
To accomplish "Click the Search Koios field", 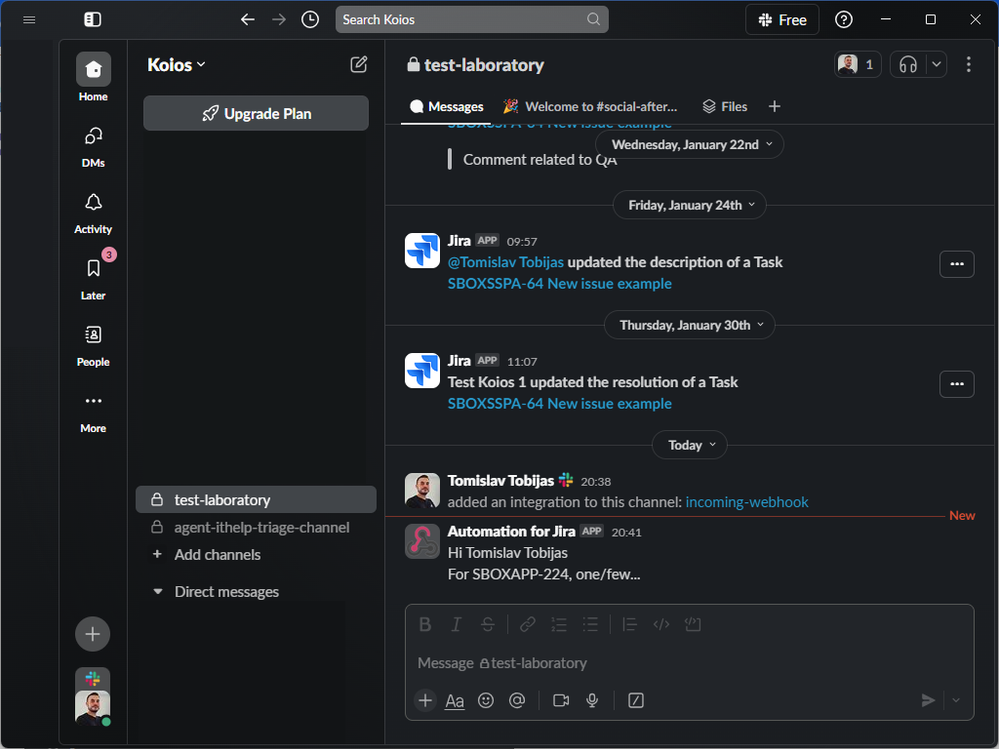I will 472,20.
